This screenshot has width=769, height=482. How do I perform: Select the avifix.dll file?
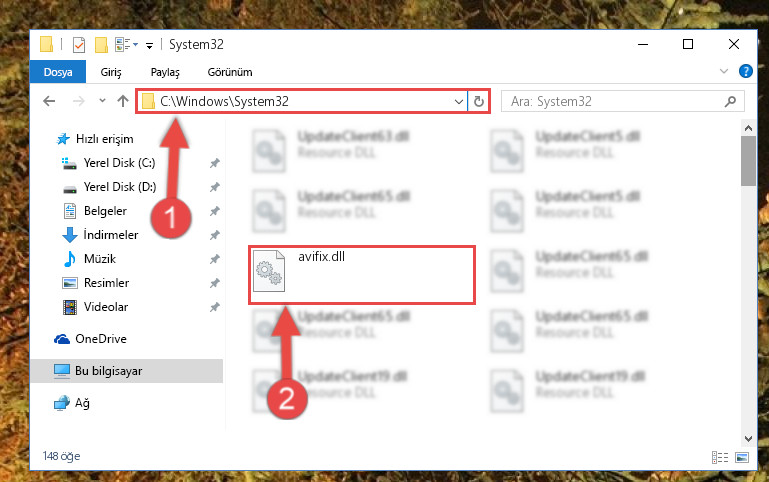[362, 275]
